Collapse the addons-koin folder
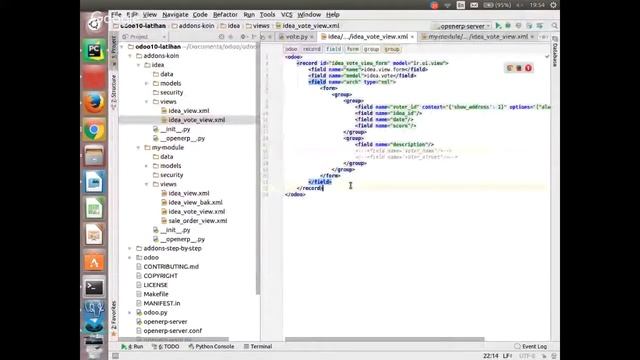This screenshot has height=360, width=640. [130, 56]
